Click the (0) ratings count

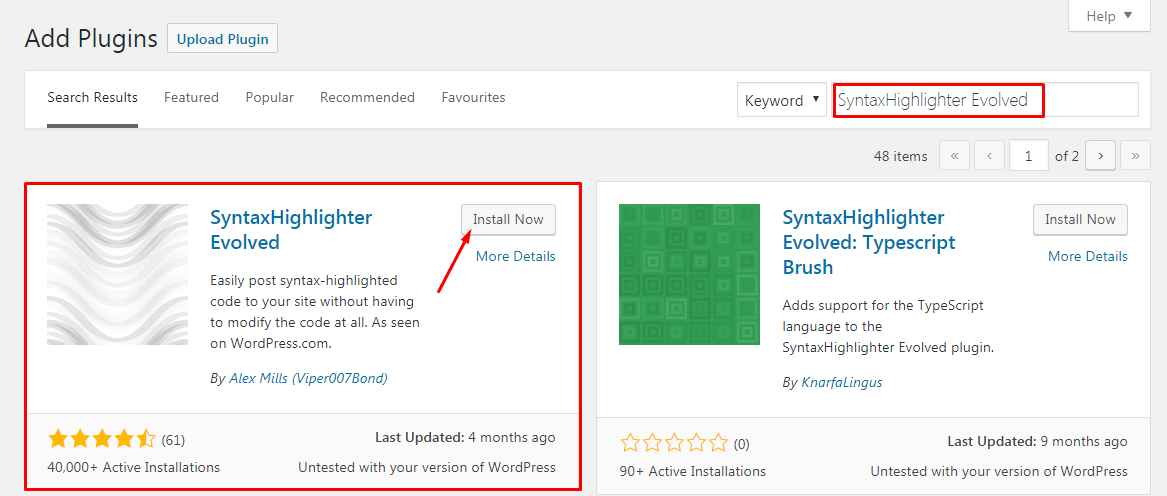[x=741, y=445]
